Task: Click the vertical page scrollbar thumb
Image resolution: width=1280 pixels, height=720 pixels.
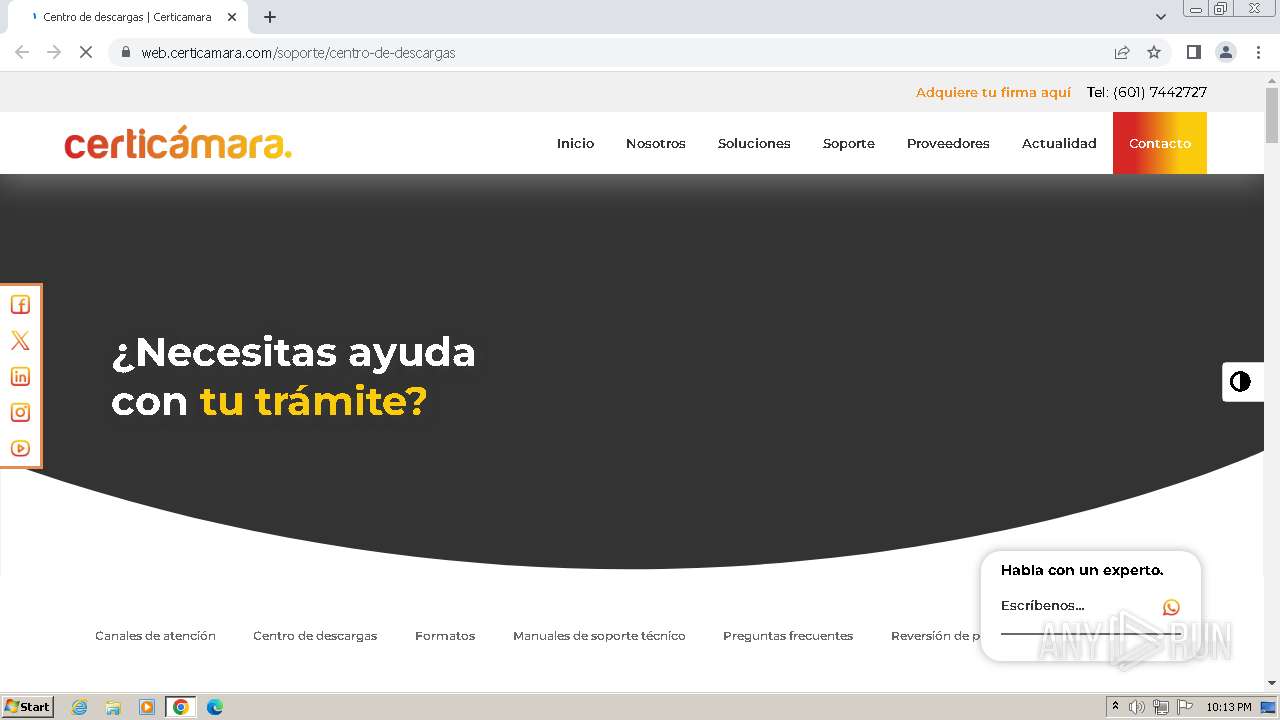Action: (1272, 115)
